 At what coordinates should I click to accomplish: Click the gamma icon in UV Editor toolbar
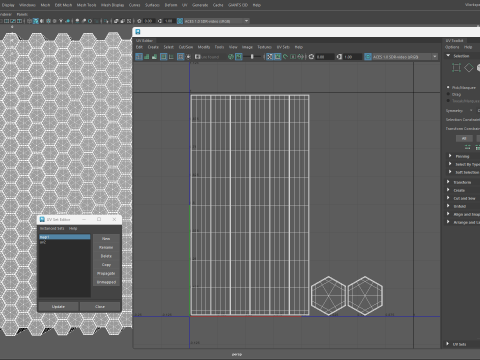click(x=339, y=57)
